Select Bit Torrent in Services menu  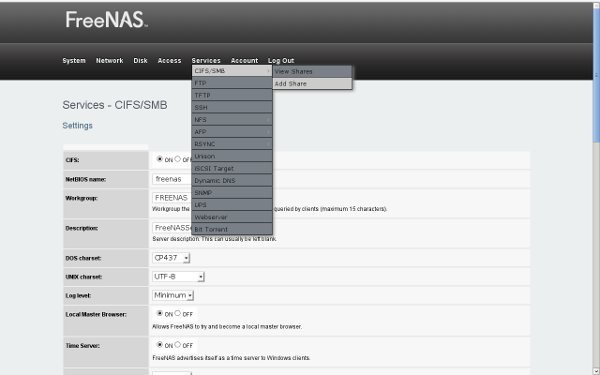232,229
